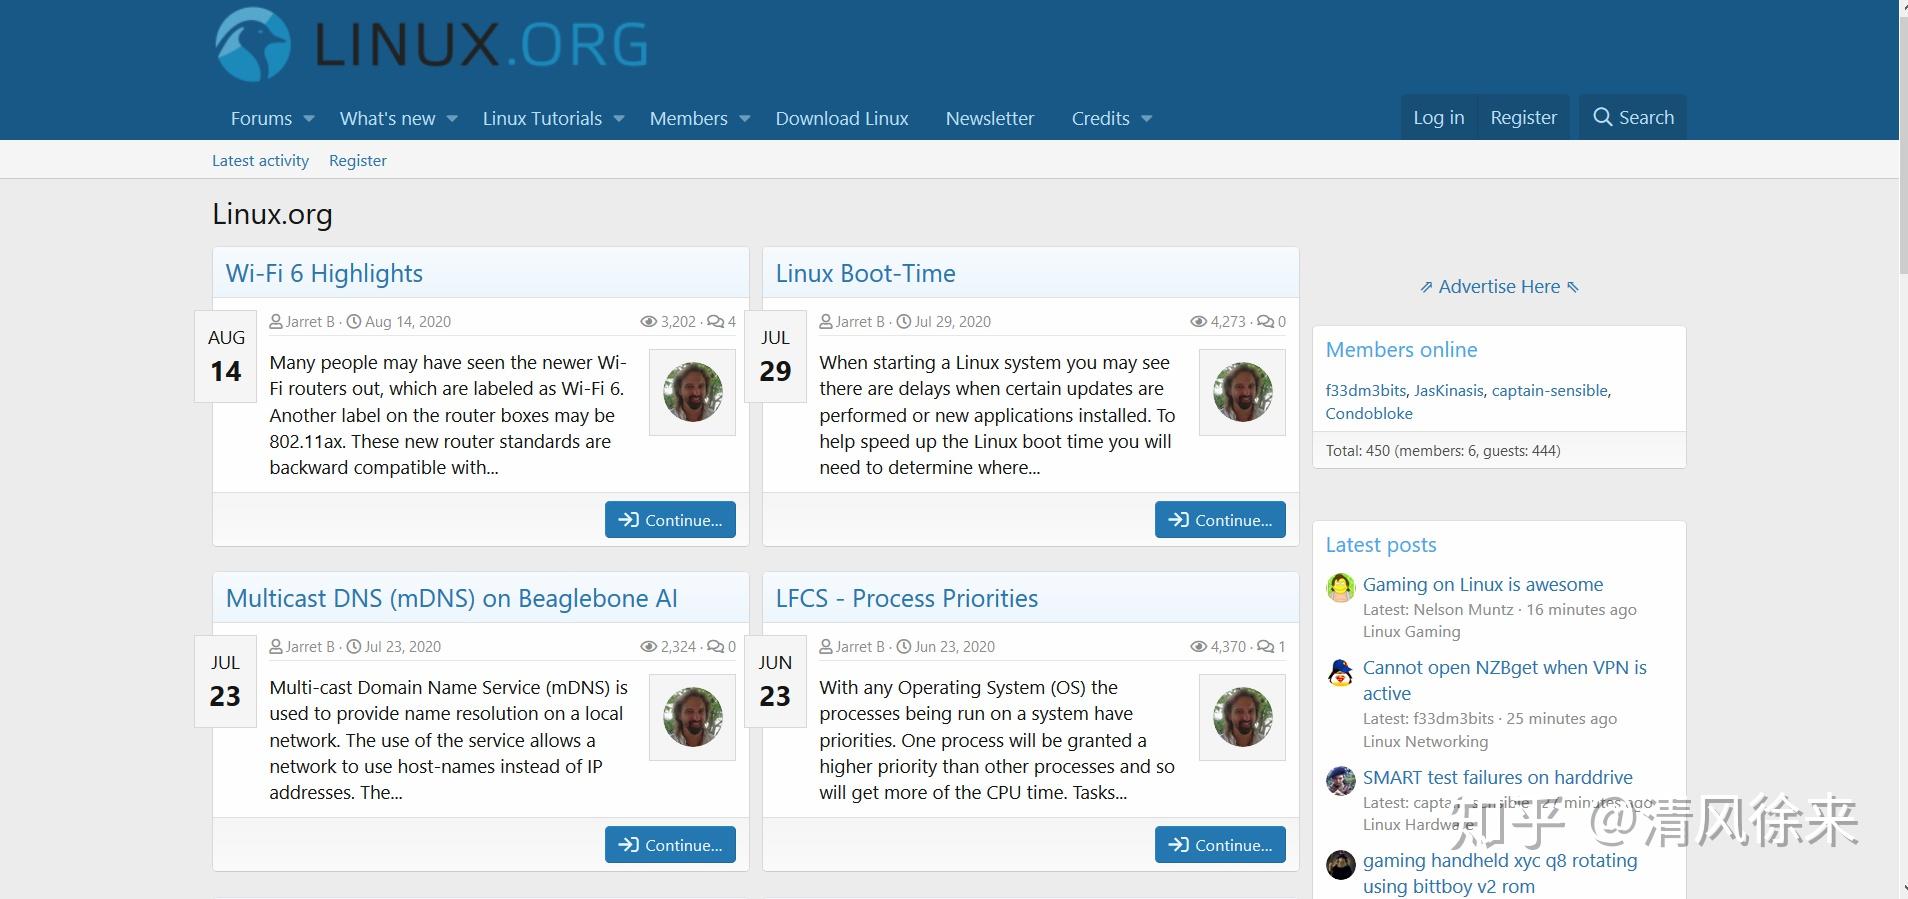The image size is (1908, 899).
Task: Click avatar beside Gaming on Linux post
Action: pos(1340,588)
